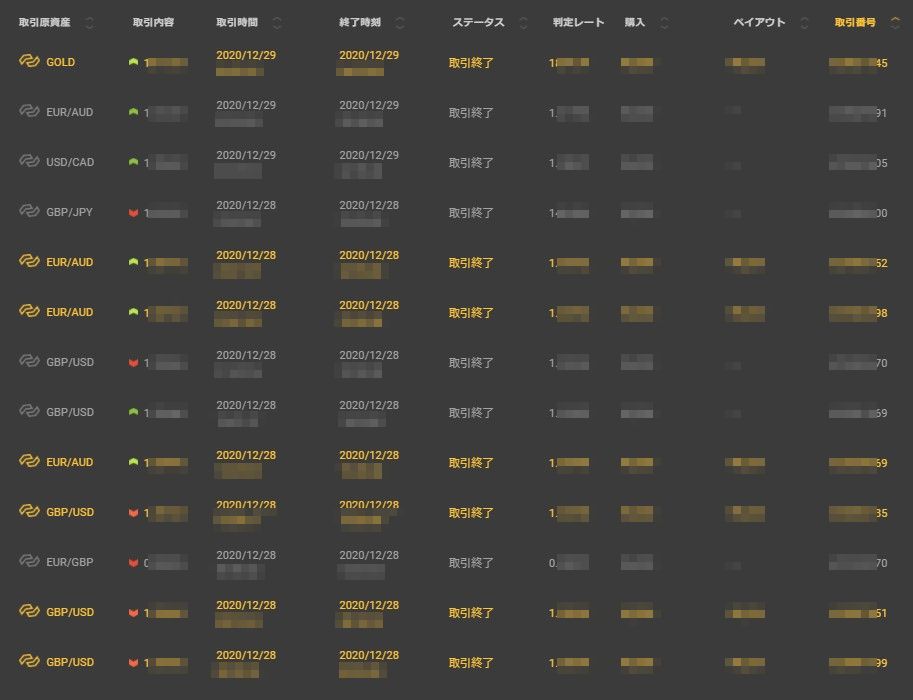Select the 取引内容 column header

153,22
